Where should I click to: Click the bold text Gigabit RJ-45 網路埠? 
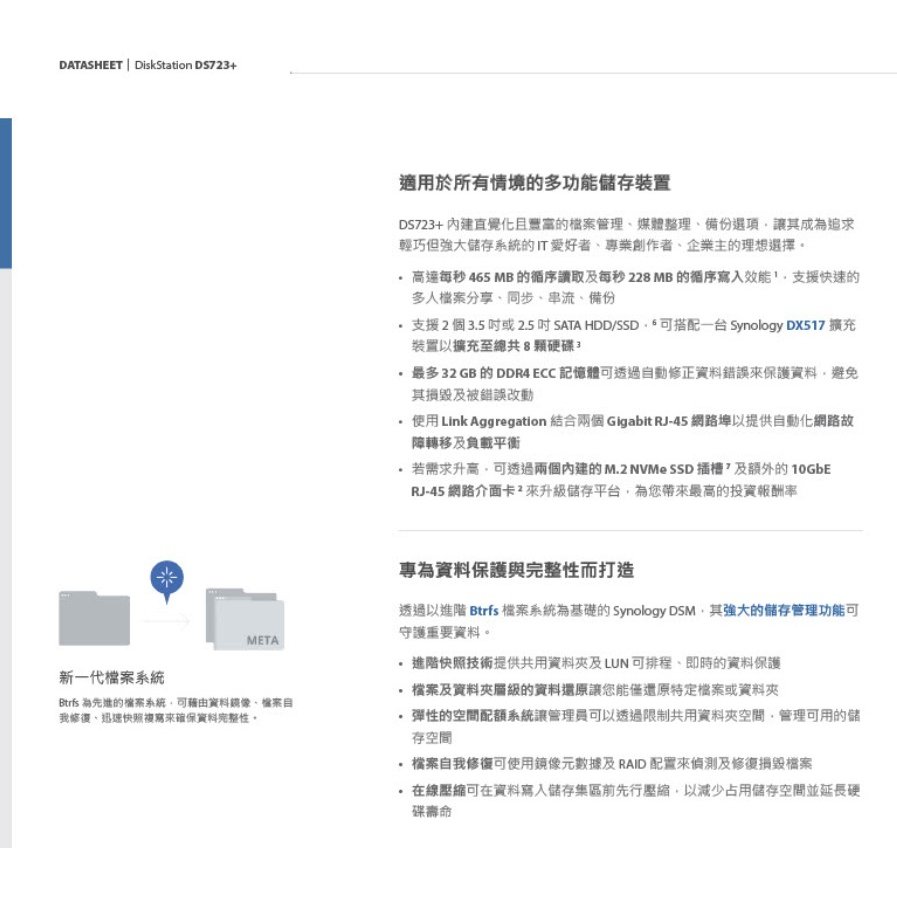(x=669, y=422)
